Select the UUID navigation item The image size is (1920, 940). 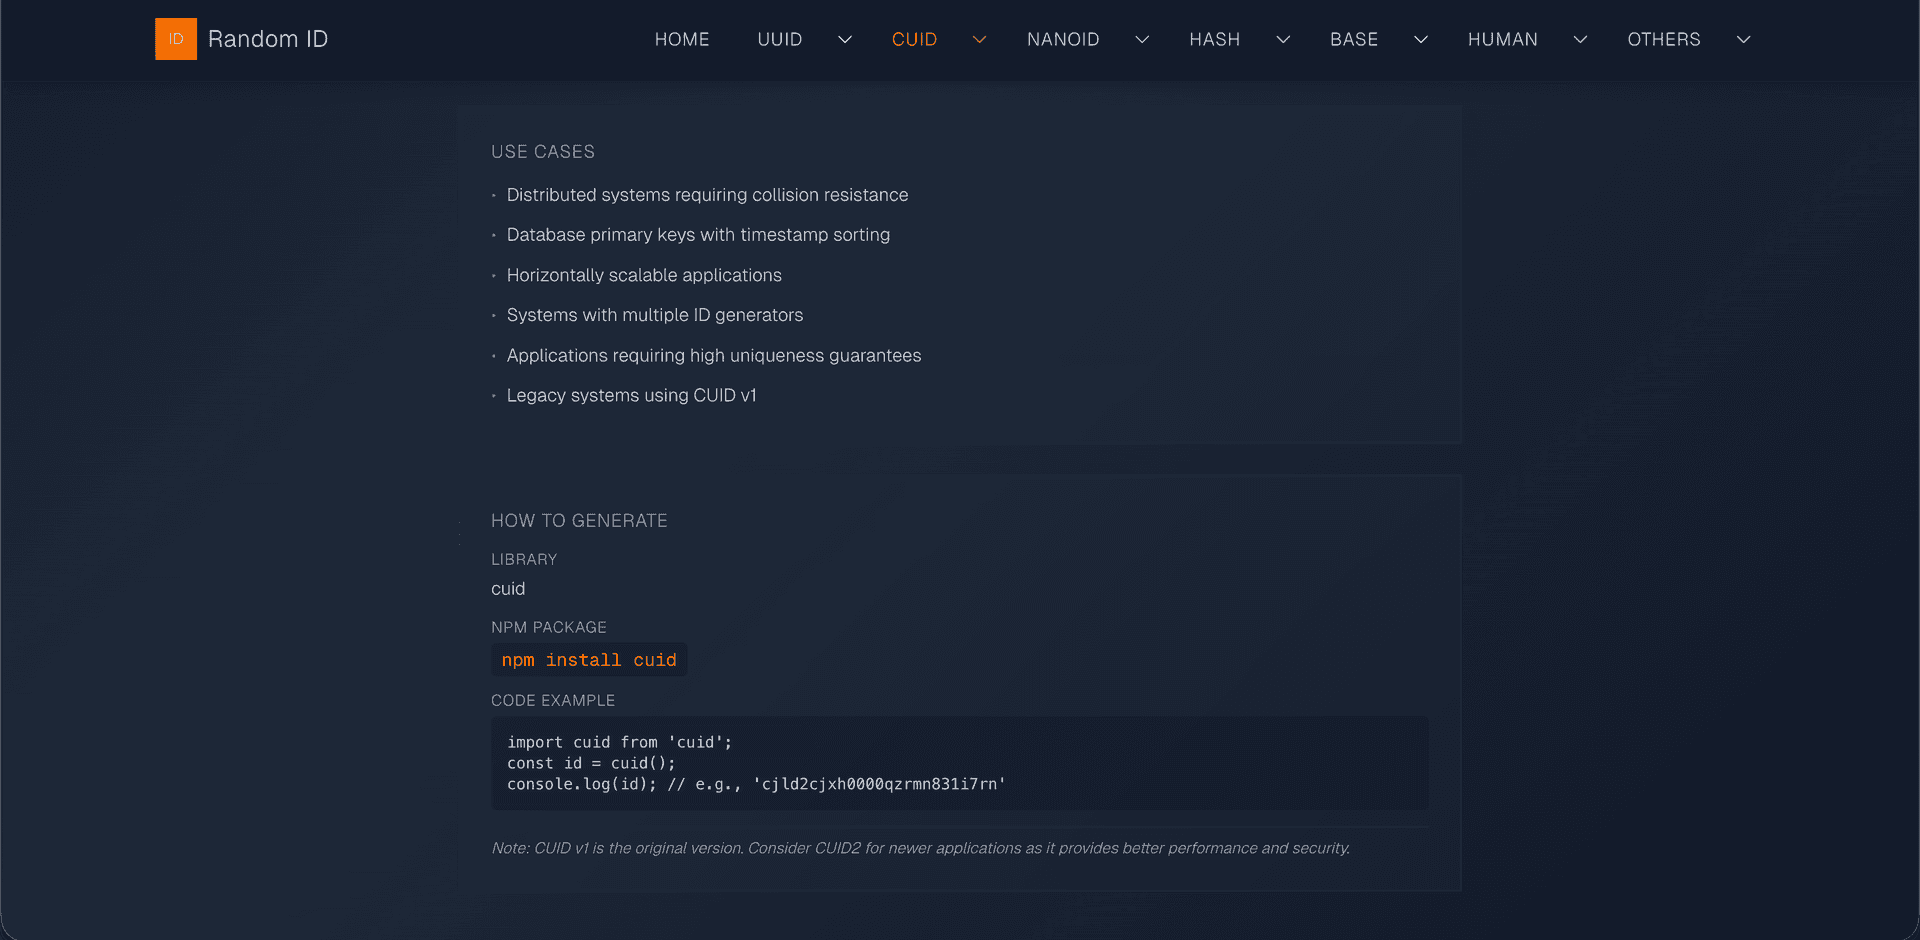pyautogui.click(x=780, y=39)
